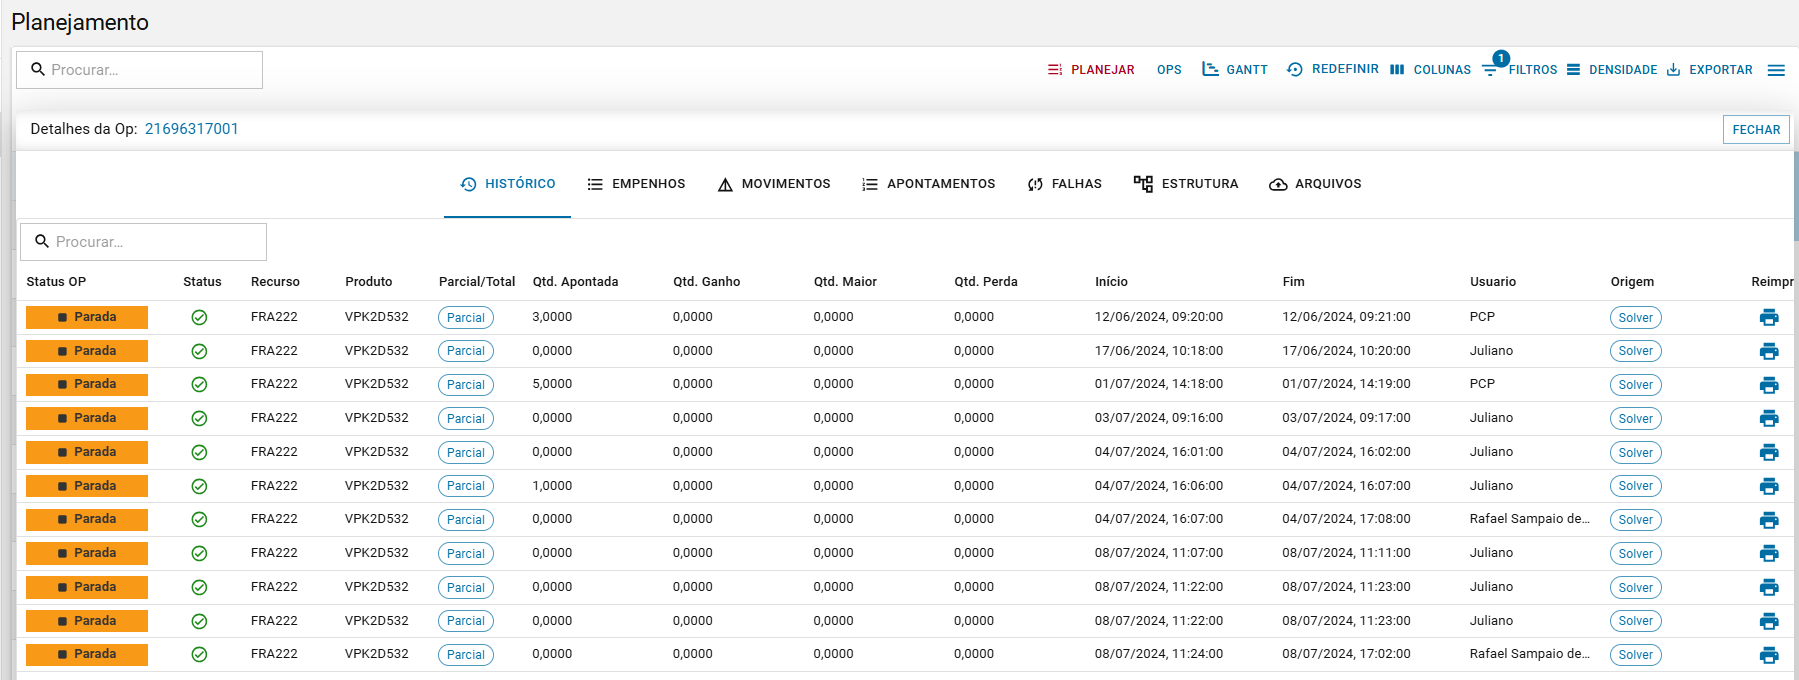Switch to the Apontamentos tab

point(929,184)
